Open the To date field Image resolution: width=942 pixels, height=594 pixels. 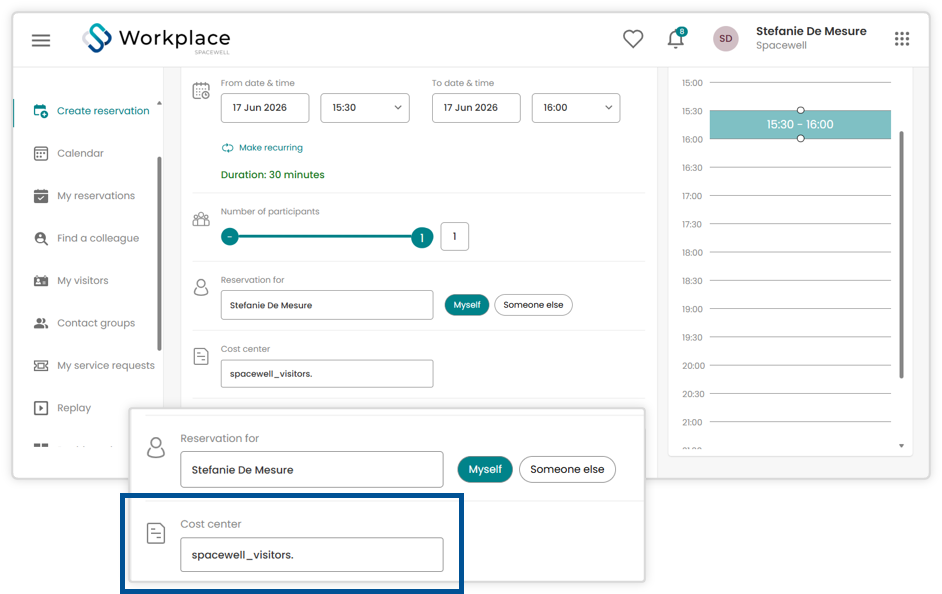[476, 108]
